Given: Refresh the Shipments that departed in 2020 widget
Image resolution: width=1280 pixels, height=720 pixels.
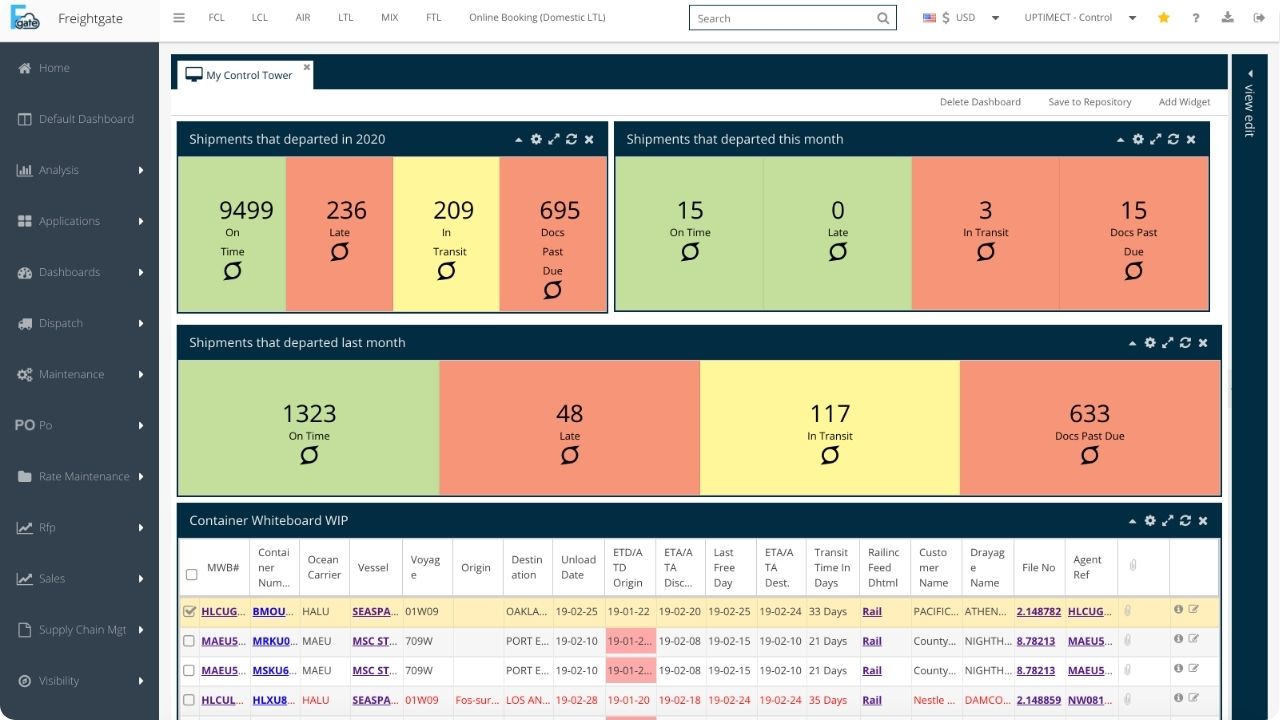Looking at the screenshot, I should pyautogui.click(x=571, y=139).
